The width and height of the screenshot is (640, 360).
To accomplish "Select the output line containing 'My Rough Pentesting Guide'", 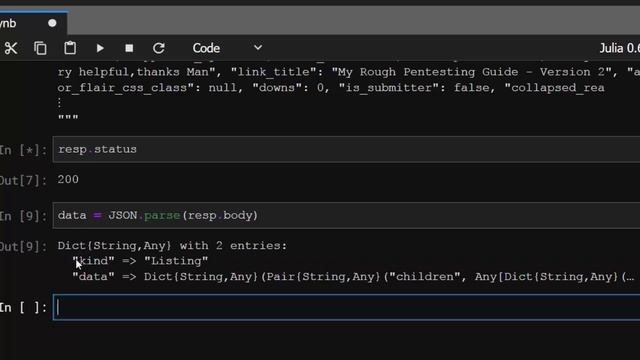I will point(349,72).
